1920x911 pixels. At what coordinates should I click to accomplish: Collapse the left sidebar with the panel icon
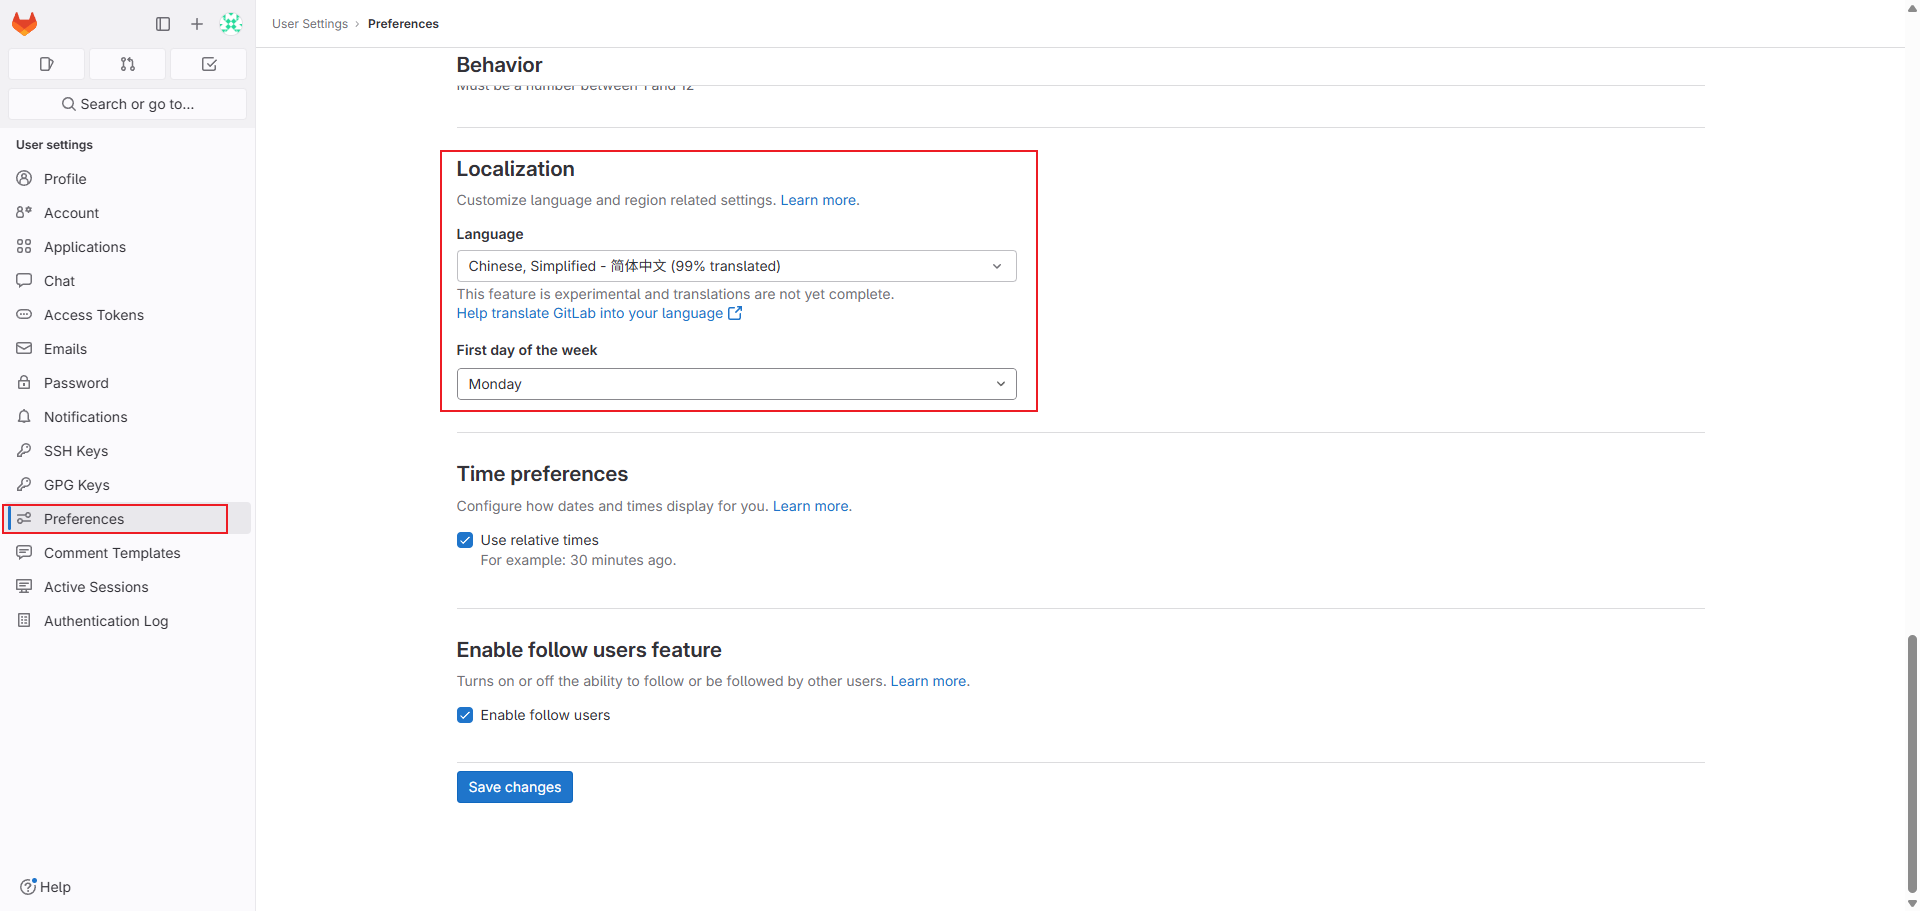pyautogui.click(x=163, y=23)
